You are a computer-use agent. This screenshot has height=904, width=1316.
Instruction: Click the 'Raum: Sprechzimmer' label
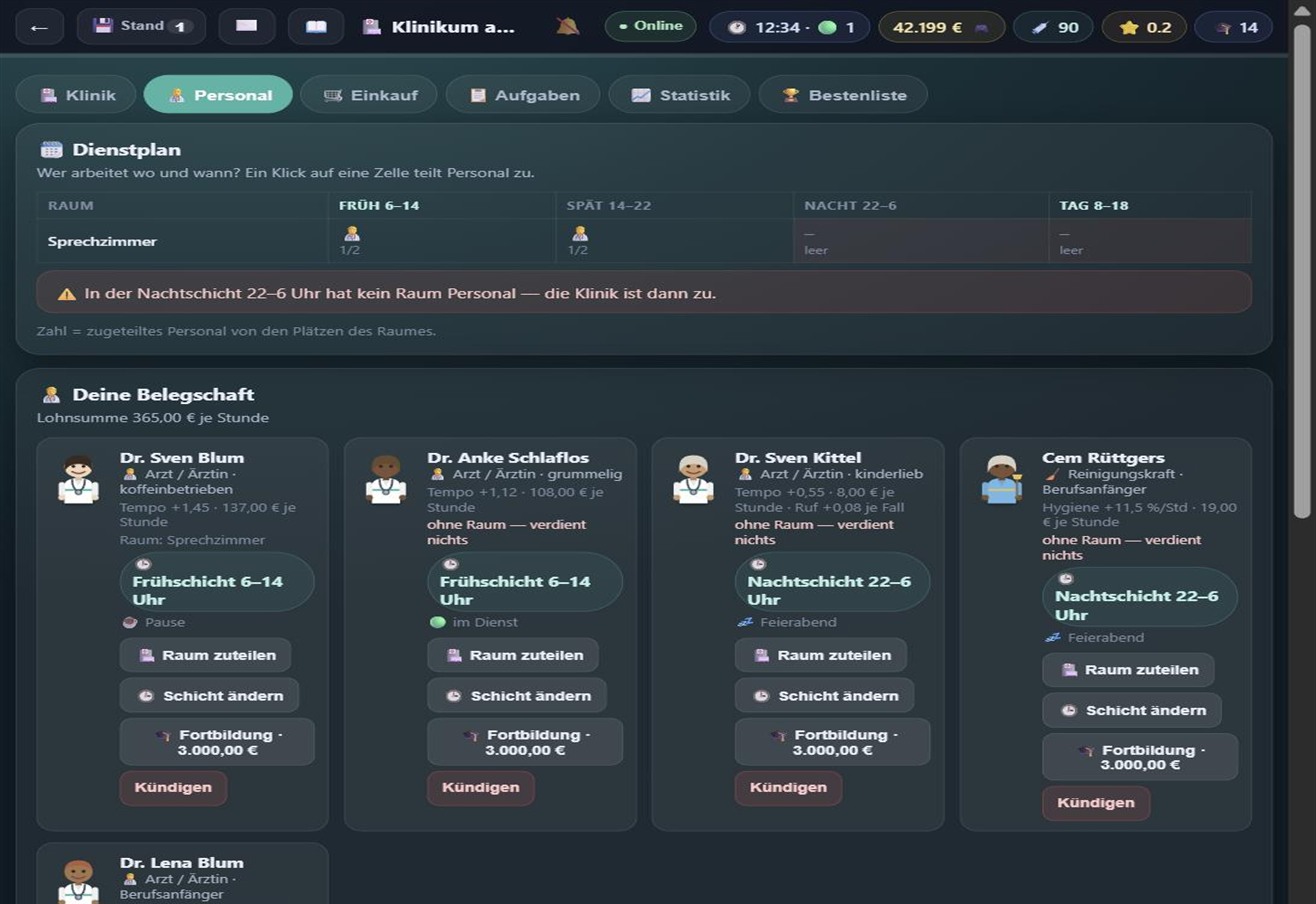(x=193, y=540)
